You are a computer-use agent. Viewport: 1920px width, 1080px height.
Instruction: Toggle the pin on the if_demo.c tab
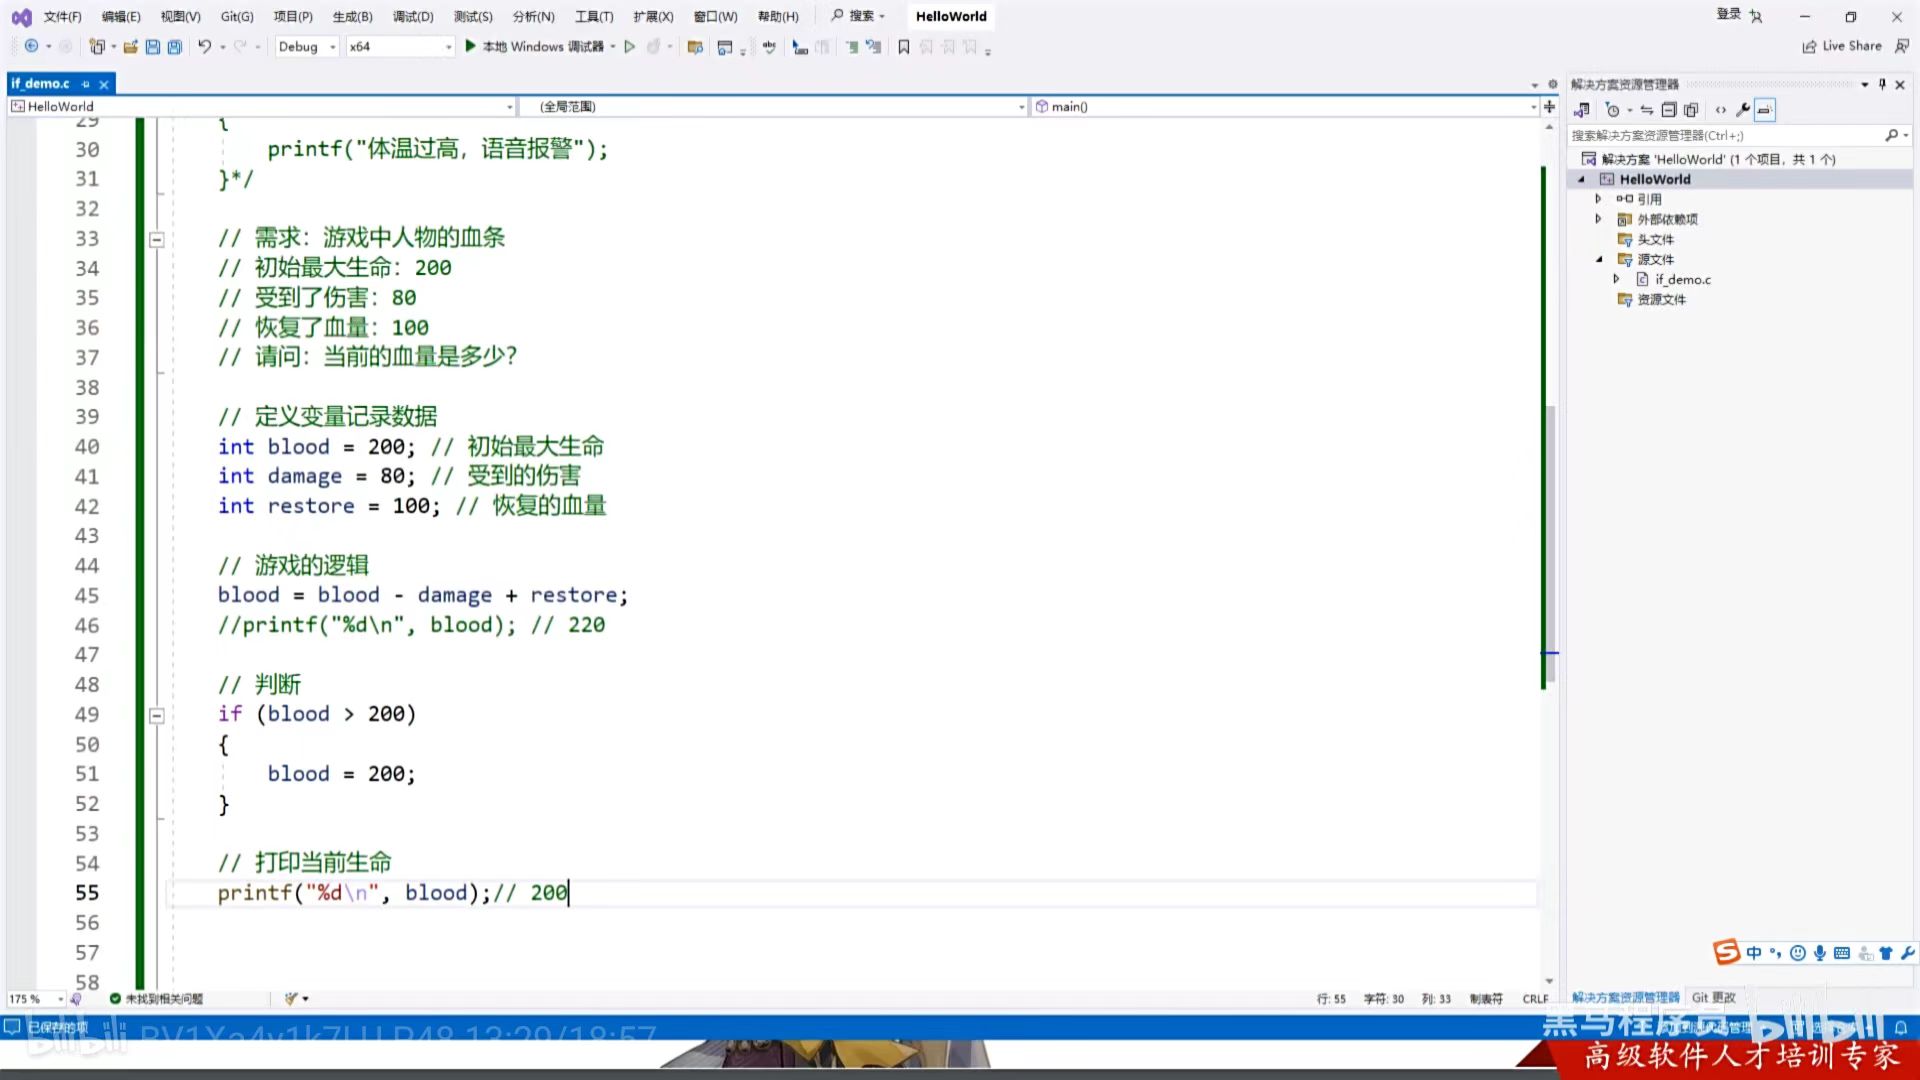pos(86,84)
